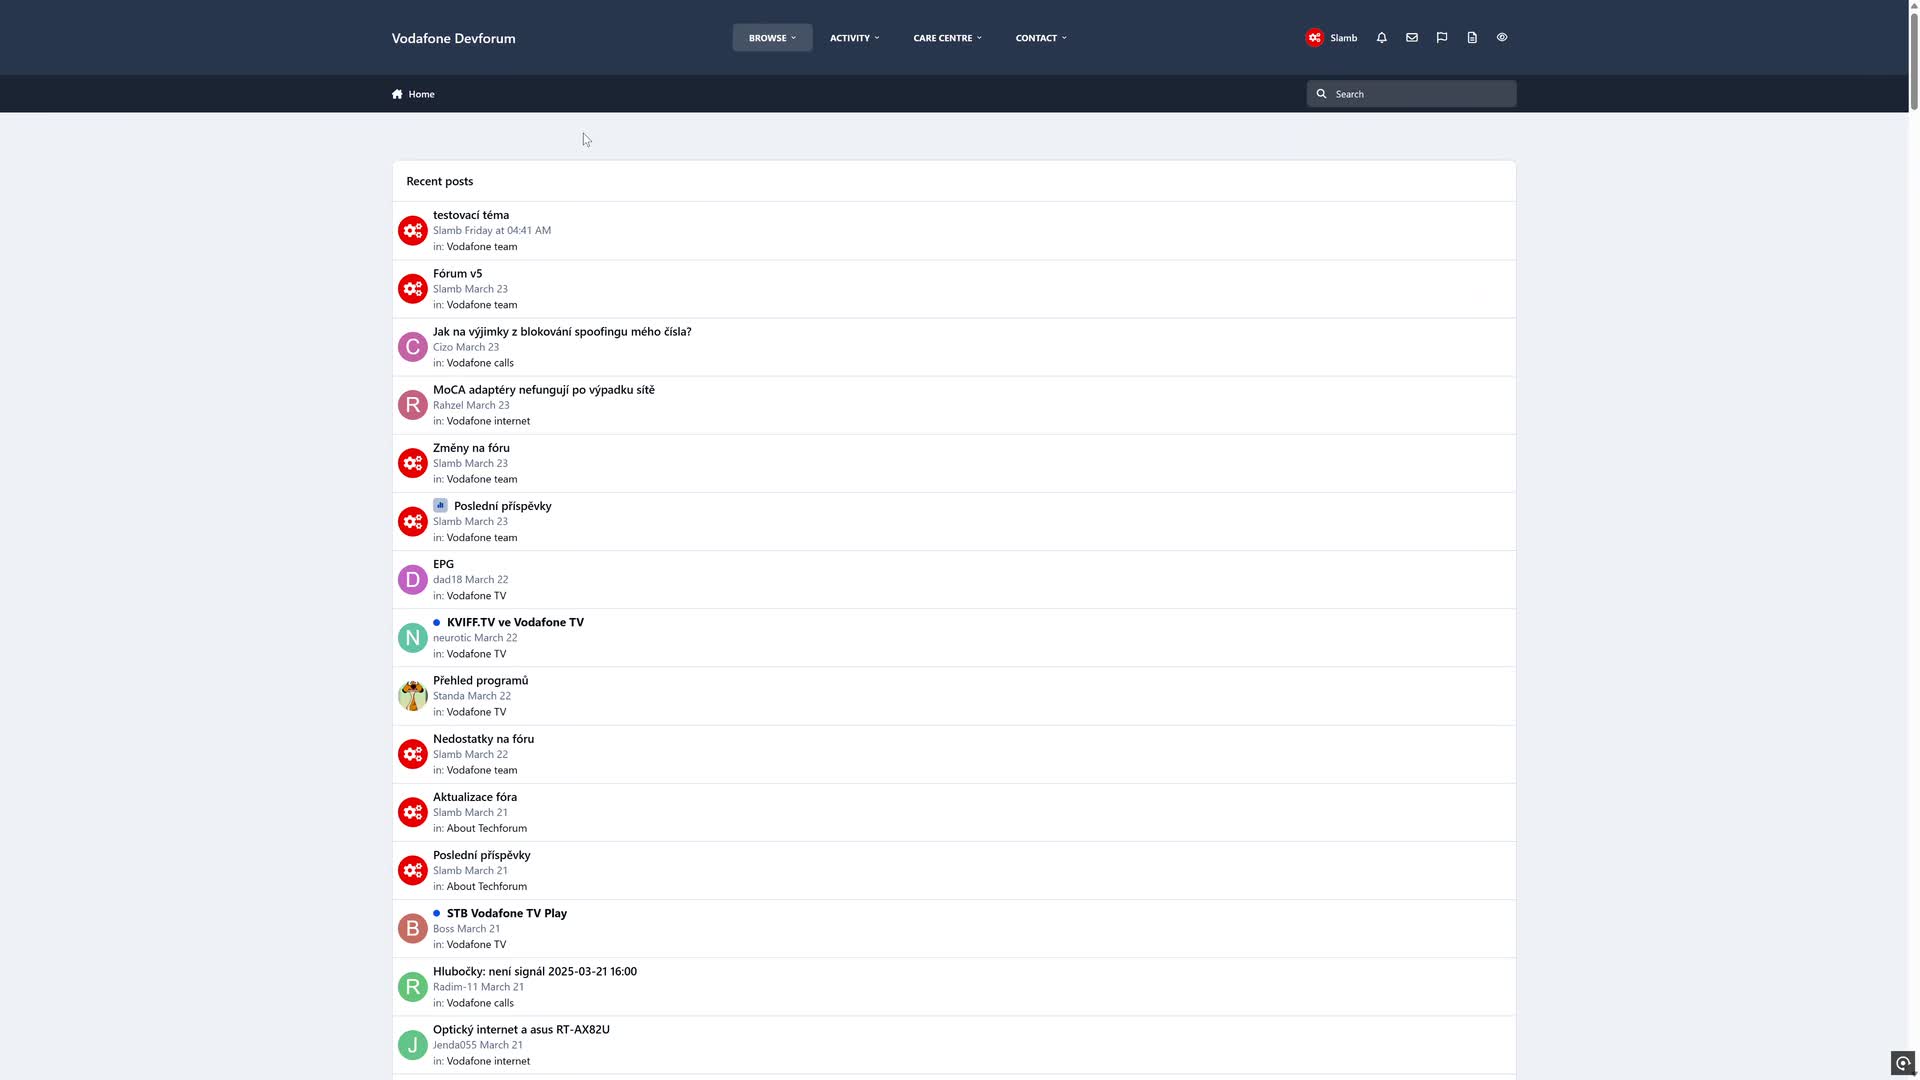Click username neurotic under KVIFF.TV thread
The width and height of the screenshot is (1920, 1080).
point(452,638)
